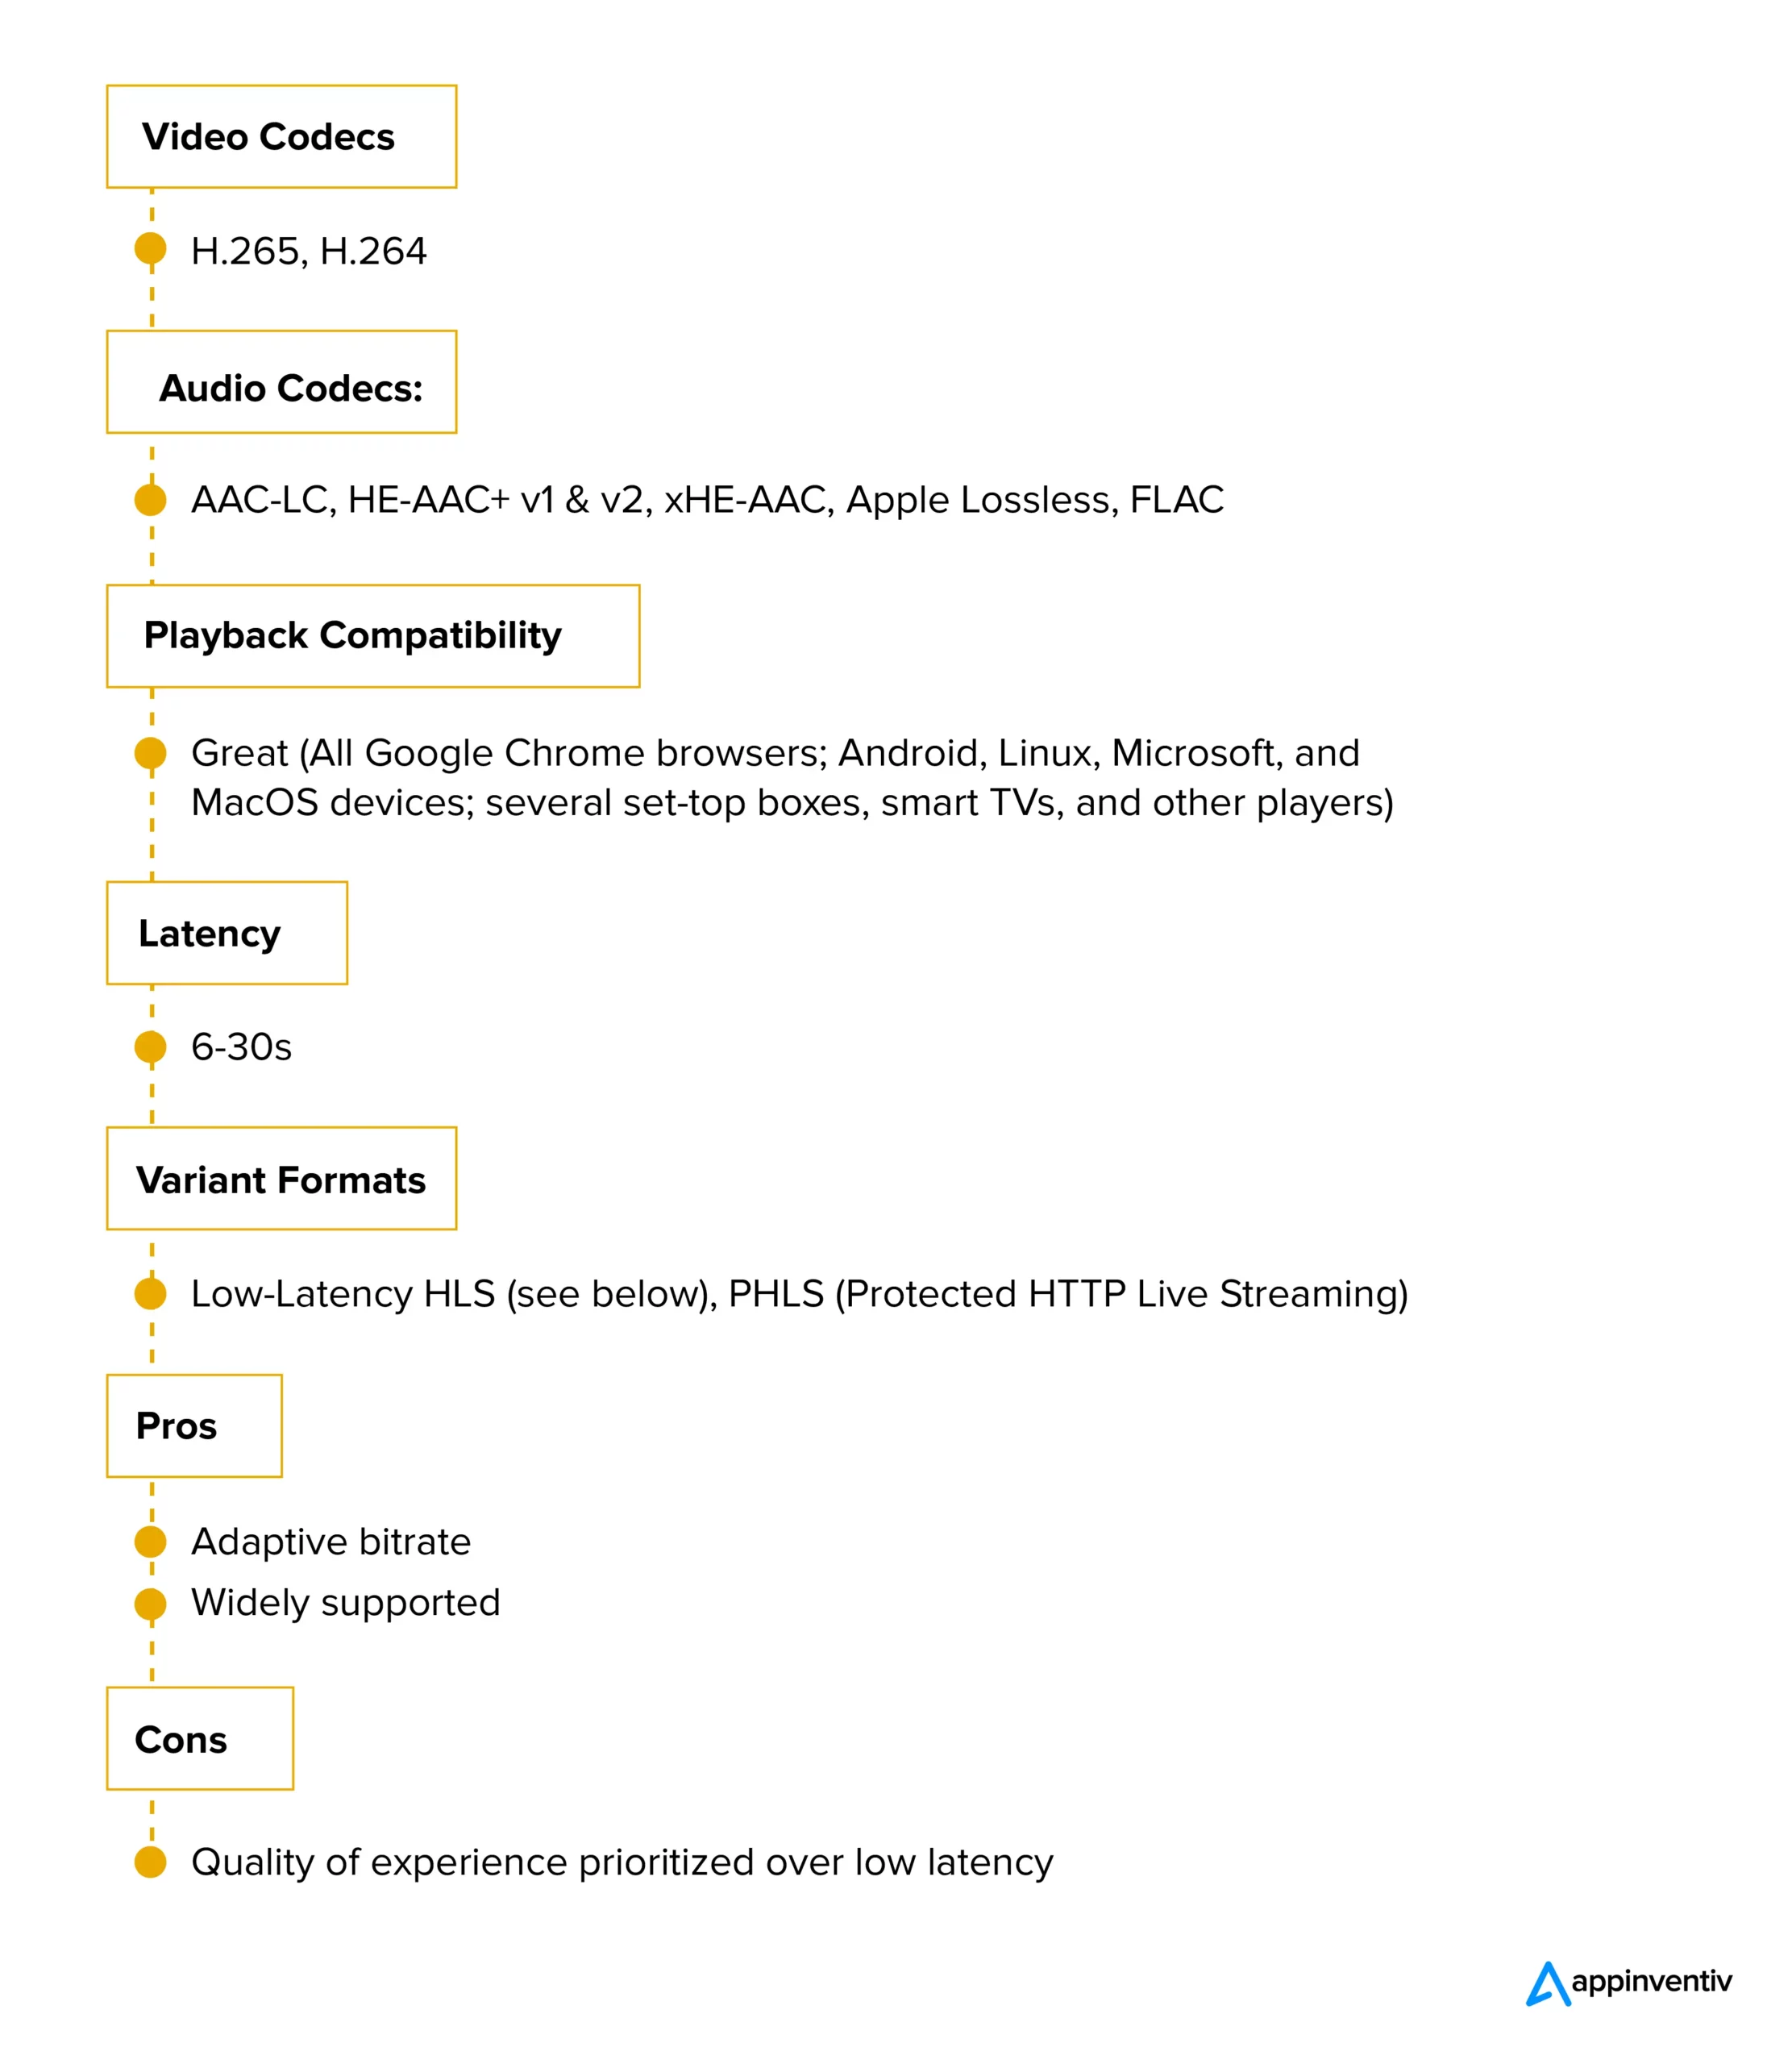This screenshot has width=1792, height=2064.
Task: Click the bullet dot next to 6-30s
Action: [x=151, y=1047]
